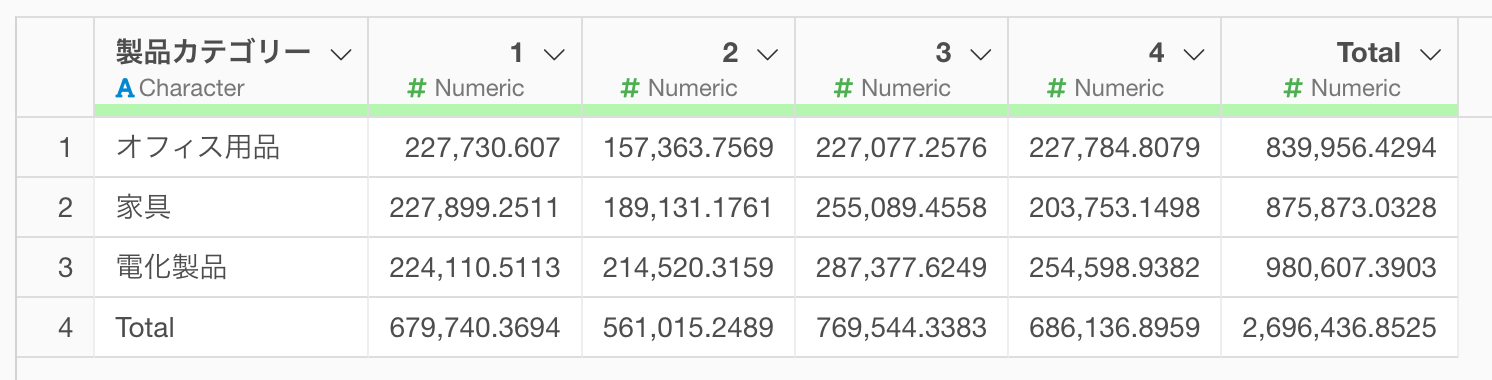Open column 3 header dropdown arrow
The height and width of the screenshot is (380, 1492).
[980, 54]
